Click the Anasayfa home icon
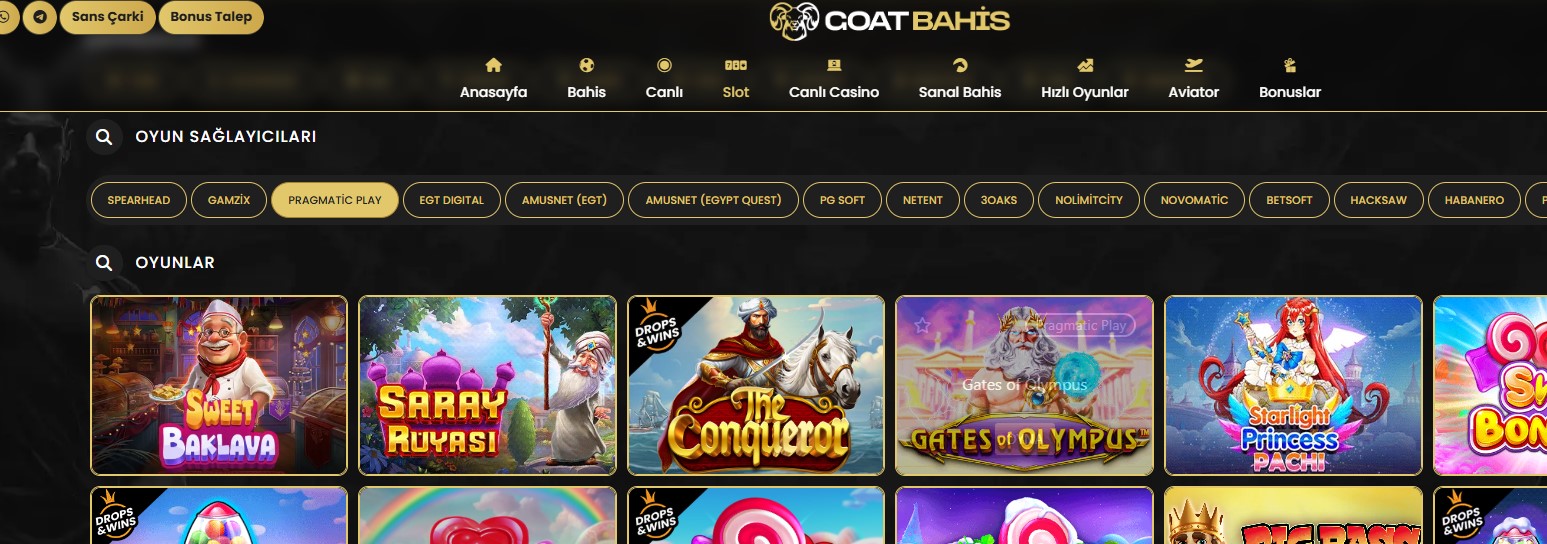 493,65
